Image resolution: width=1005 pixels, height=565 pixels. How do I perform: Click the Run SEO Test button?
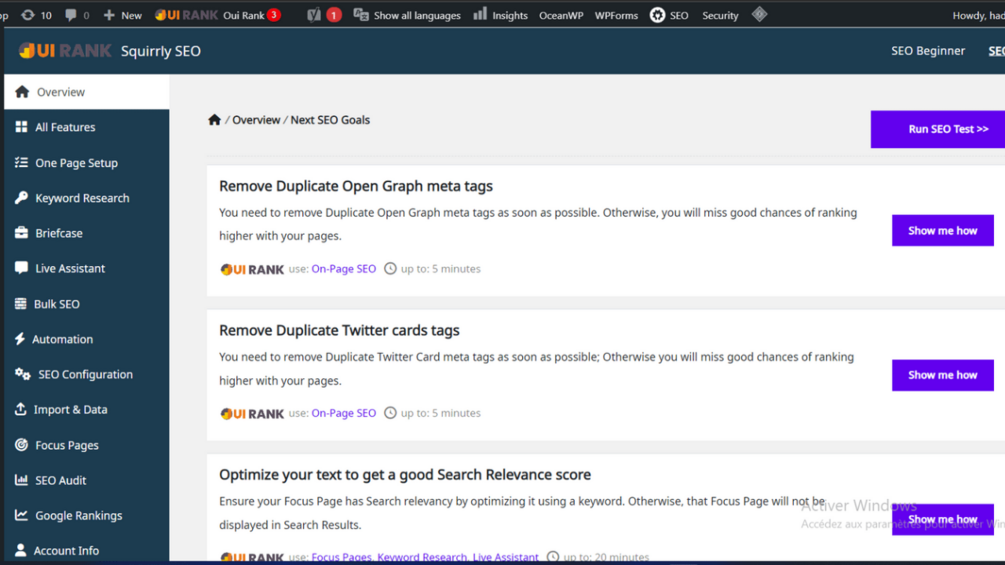pyautogui.click(x=938, y=129)
